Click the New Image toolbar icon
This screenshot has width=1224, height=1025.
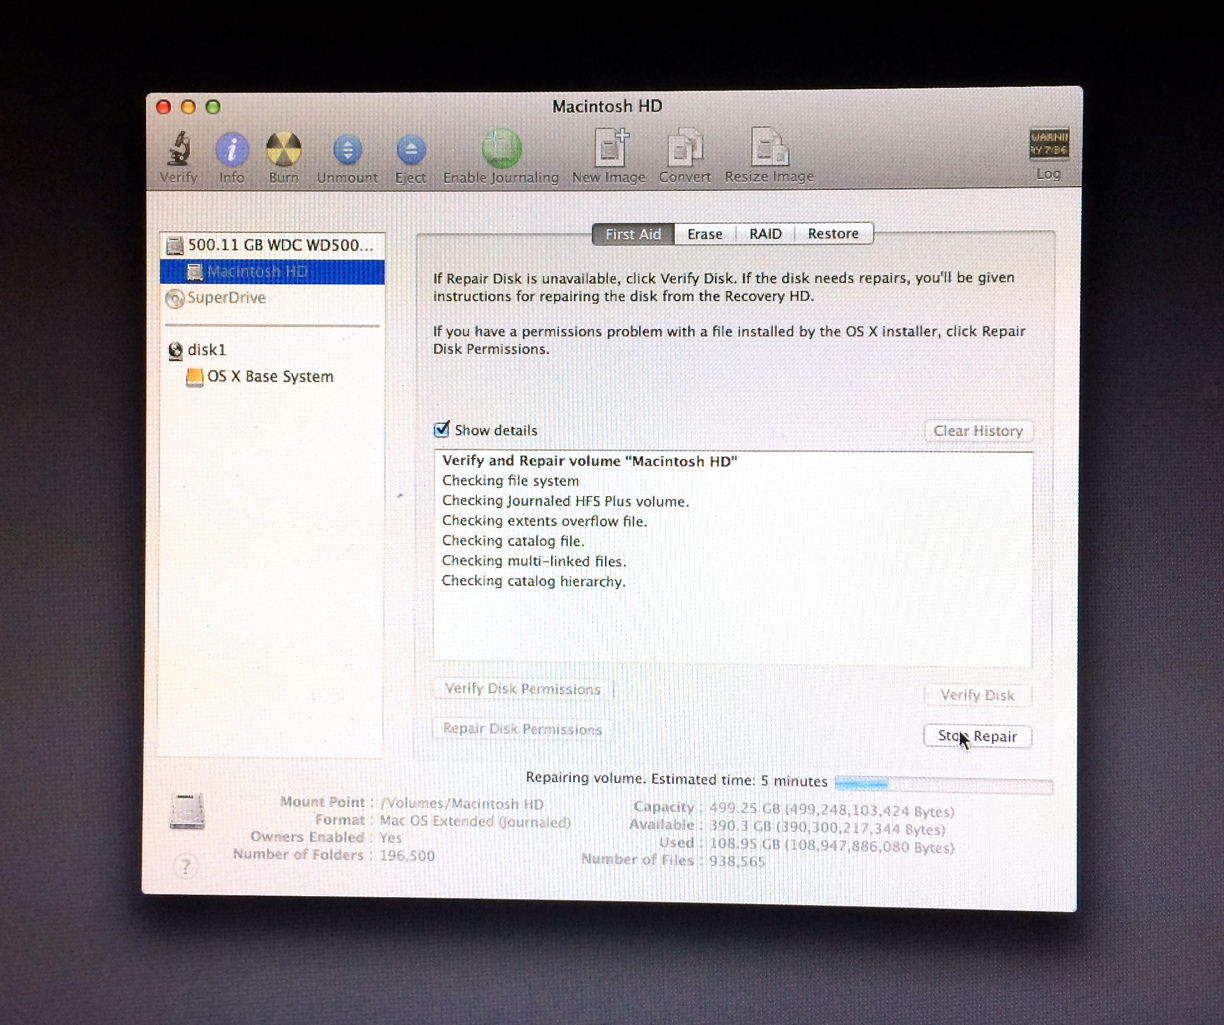[x=609, y=148]
